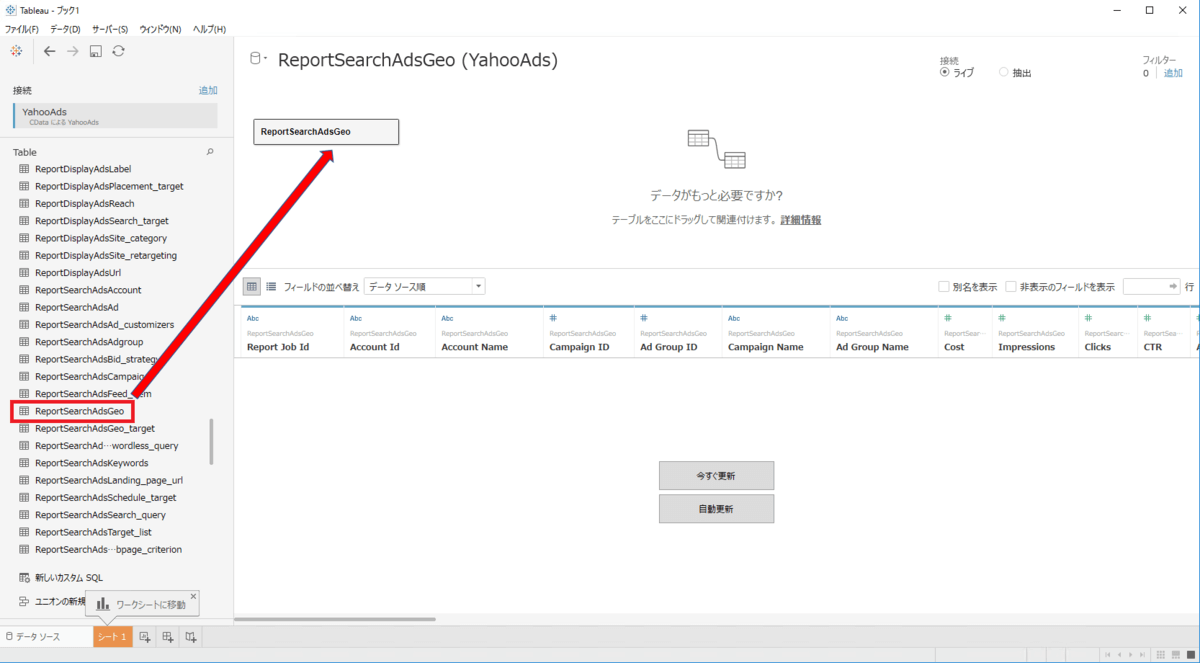Click the # type icon above CTR
This screenshot has width=1200, height=663.
[1147, 319]
